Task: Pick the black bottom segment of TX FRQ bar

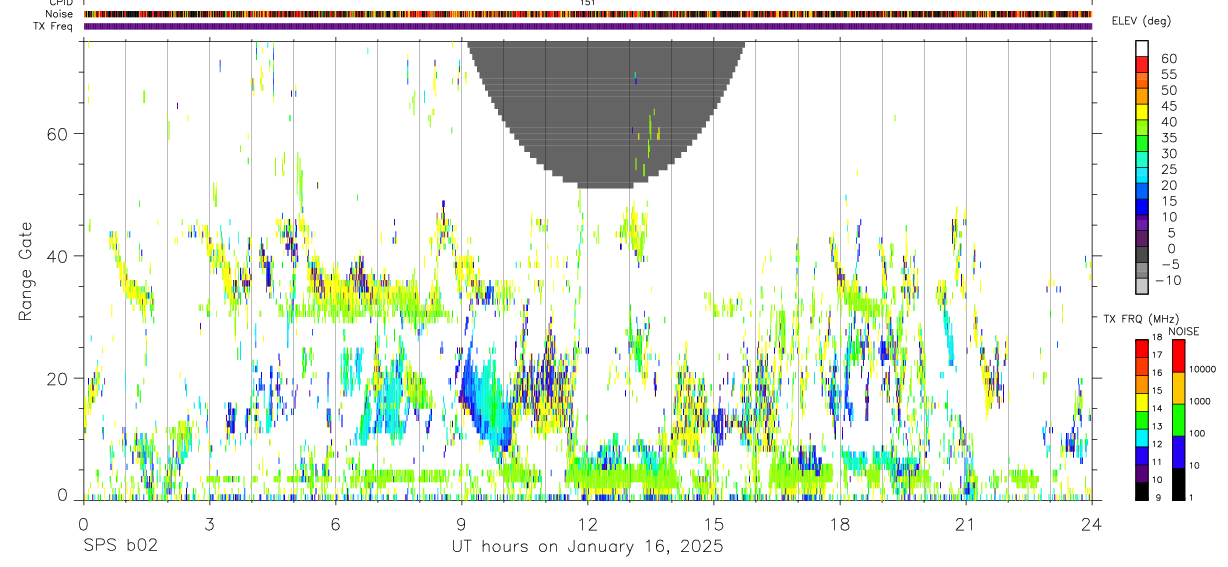Action: coord(1142,490)
